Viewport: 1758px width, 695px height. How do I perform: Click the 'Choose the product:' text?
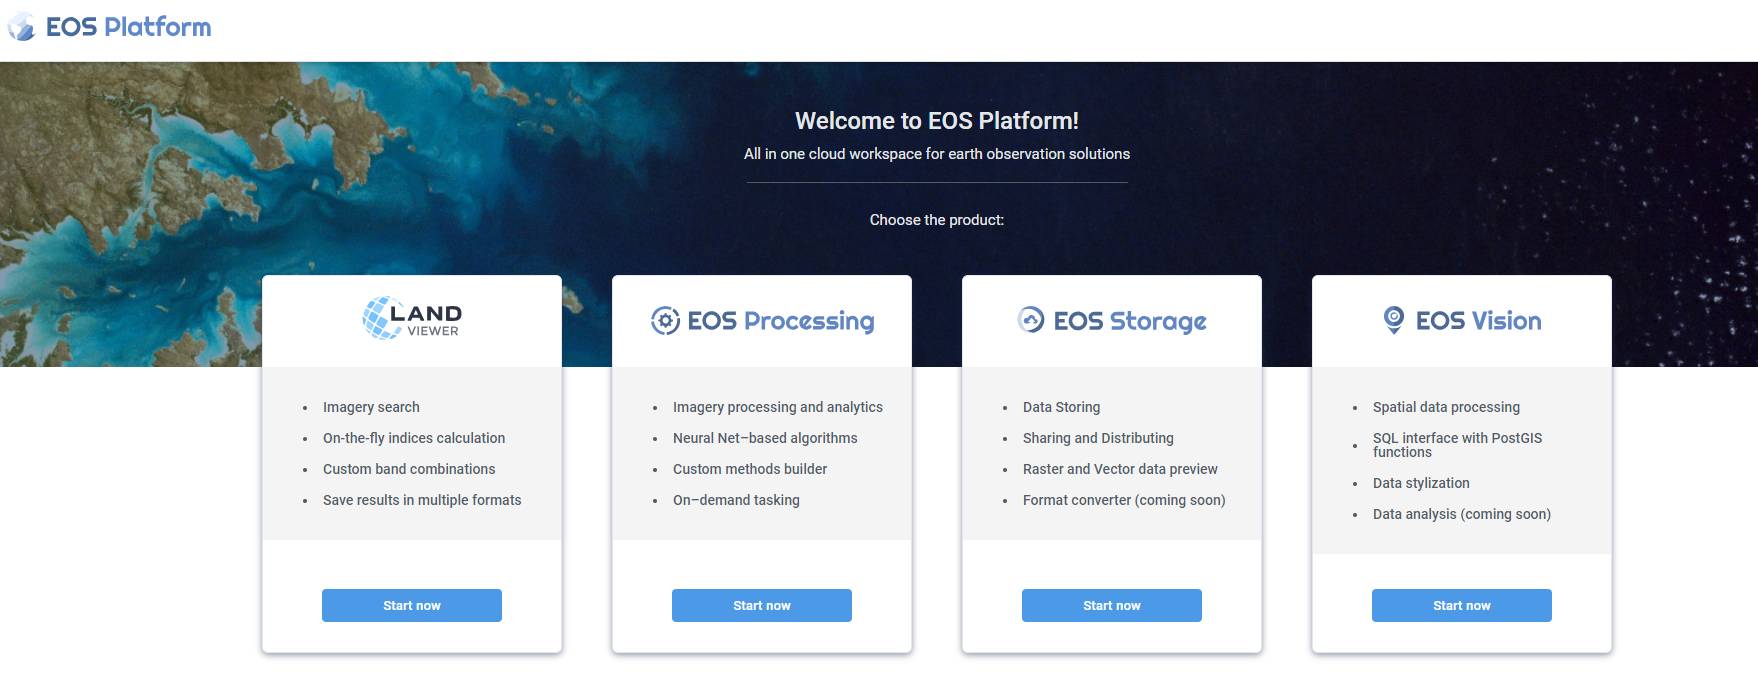937,220
